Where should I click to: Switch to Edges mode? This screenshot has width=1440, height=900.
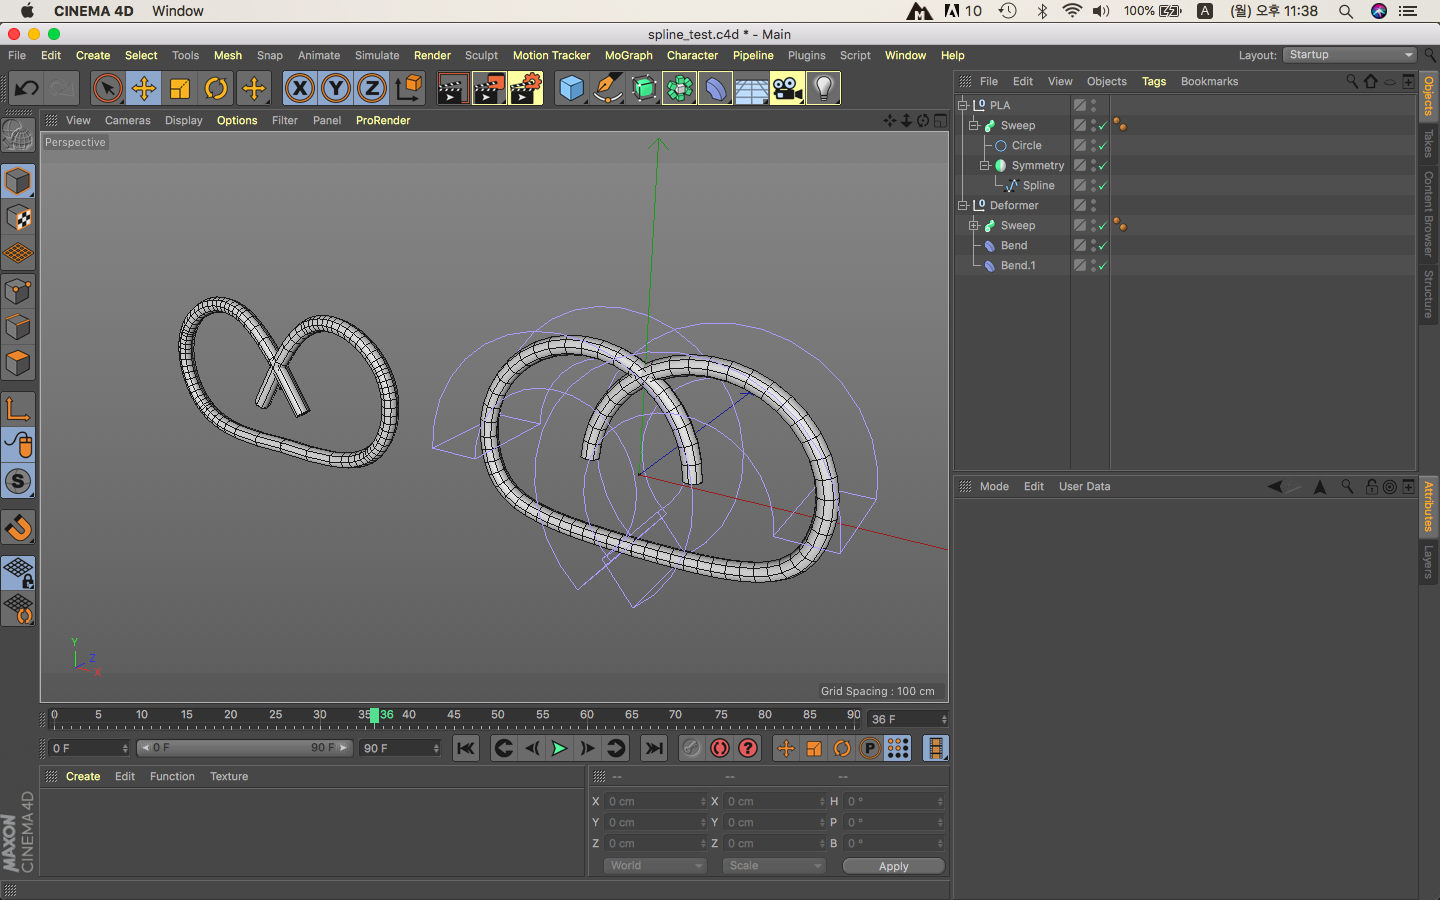click(x=18, y=327)
